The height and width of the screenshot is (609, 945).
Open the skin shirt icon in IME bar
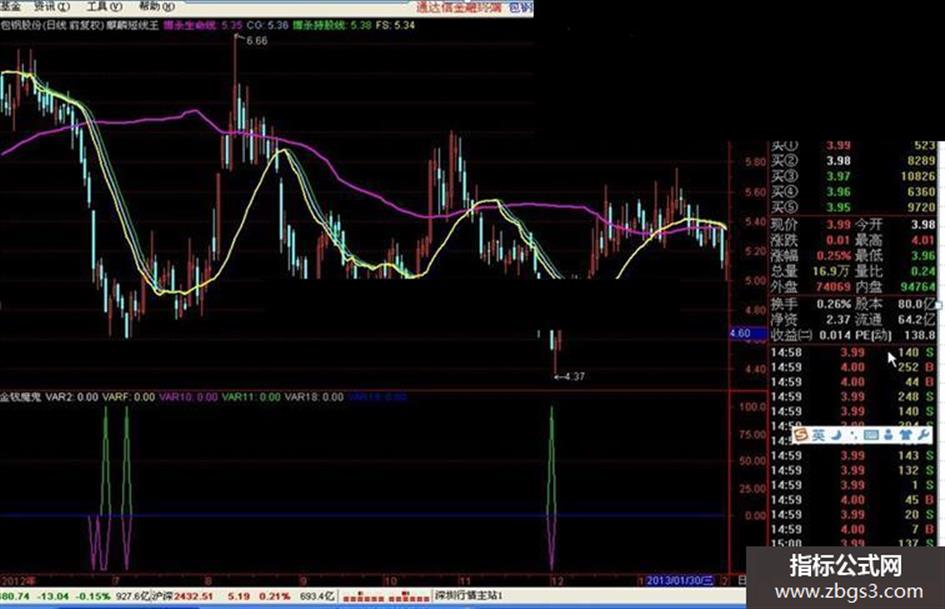pyautogui.click(x=905, y=435)
